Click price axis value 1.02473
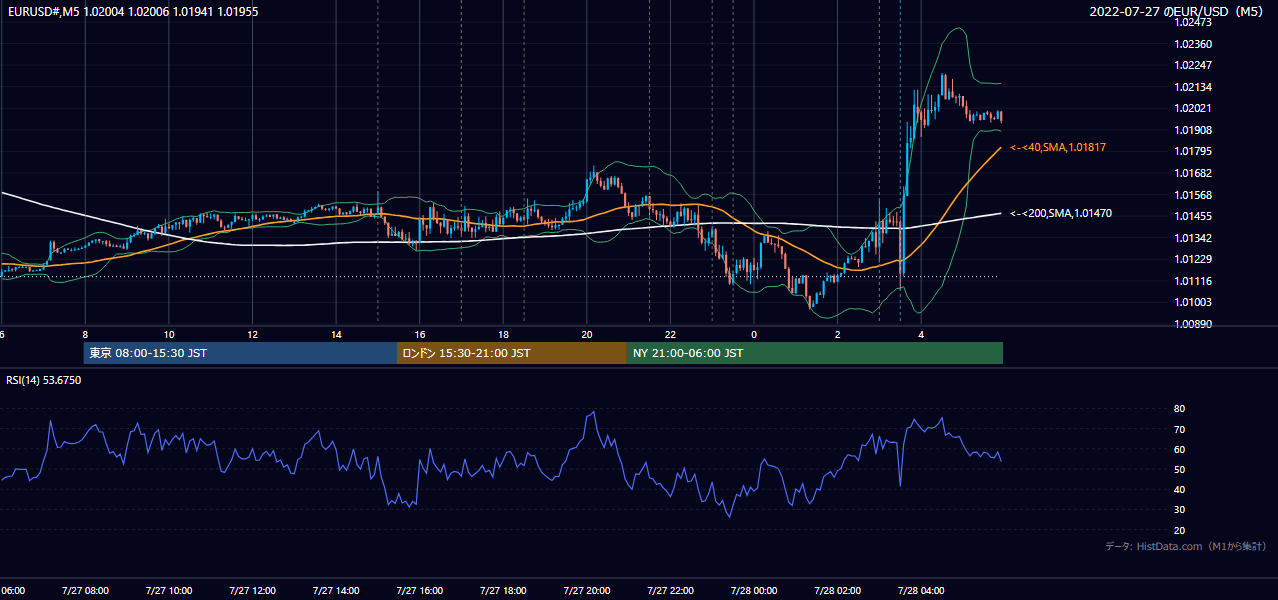 click(1193, 22)
